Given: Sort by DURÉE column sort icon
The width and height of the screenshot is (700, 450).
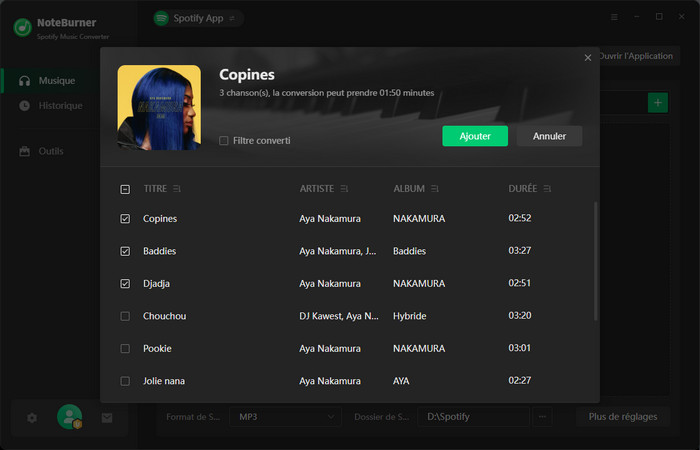Looking at the screenshot, I should pyautogui.click(x=547, y=189).
